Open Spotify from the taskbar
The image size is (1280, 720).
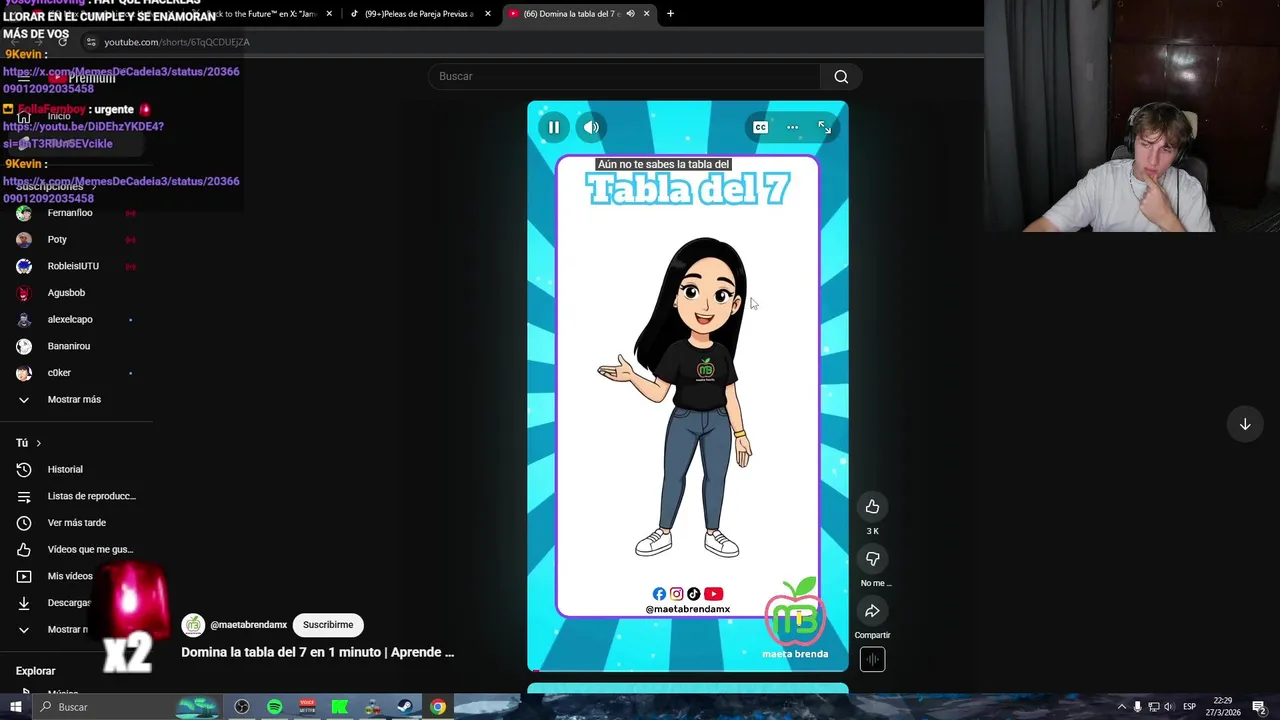pos(275,707)
